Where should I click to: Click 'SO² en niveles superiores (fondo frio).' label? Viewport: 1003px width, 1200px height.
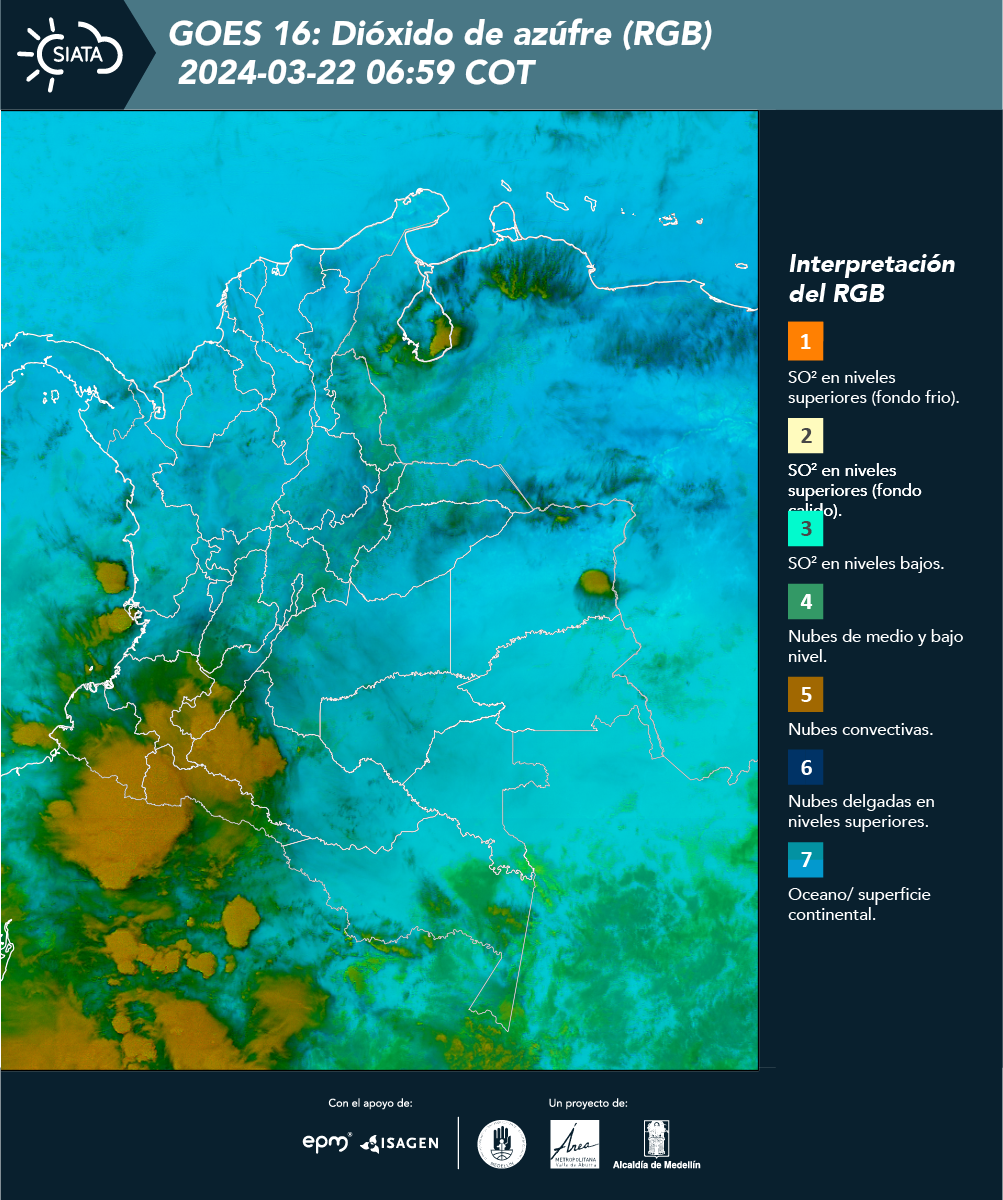[874, 387]
